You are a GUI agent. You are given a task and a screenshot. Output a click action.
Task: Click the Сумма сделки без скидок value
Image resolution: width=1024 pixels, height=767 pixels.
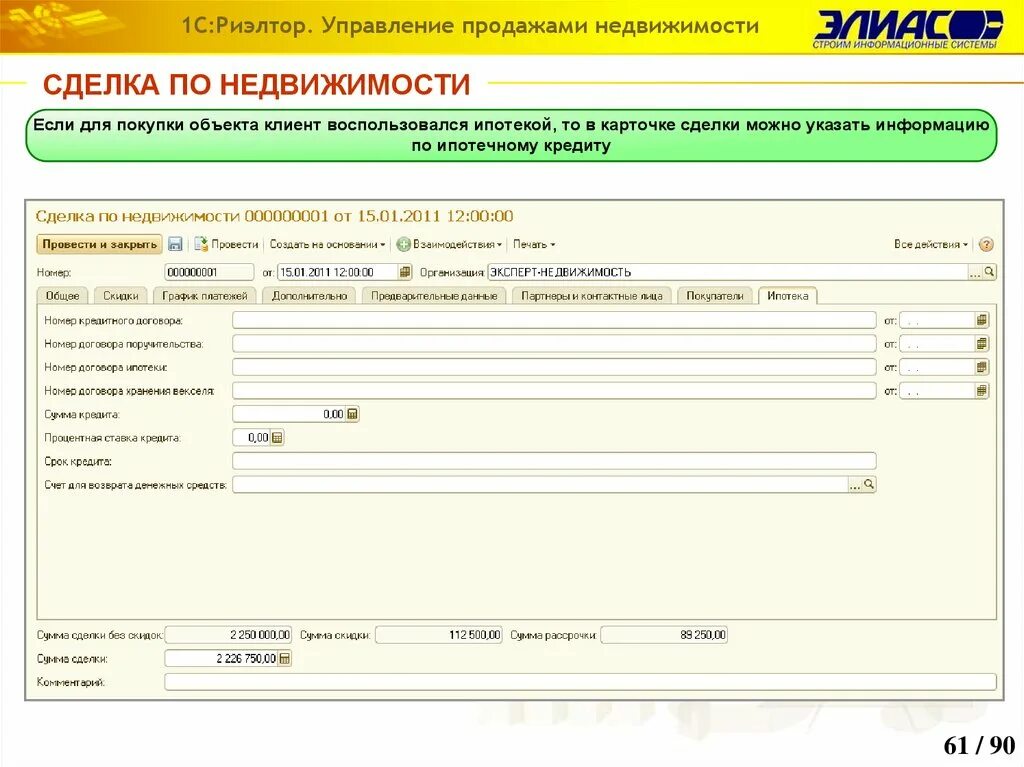point(229,634)
